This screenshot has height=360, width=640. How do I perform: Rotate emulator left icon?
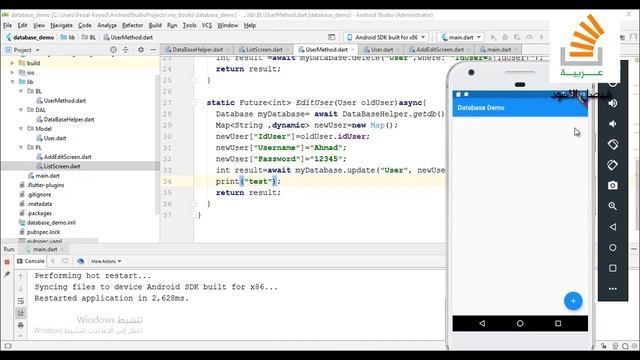click(613, 144)
